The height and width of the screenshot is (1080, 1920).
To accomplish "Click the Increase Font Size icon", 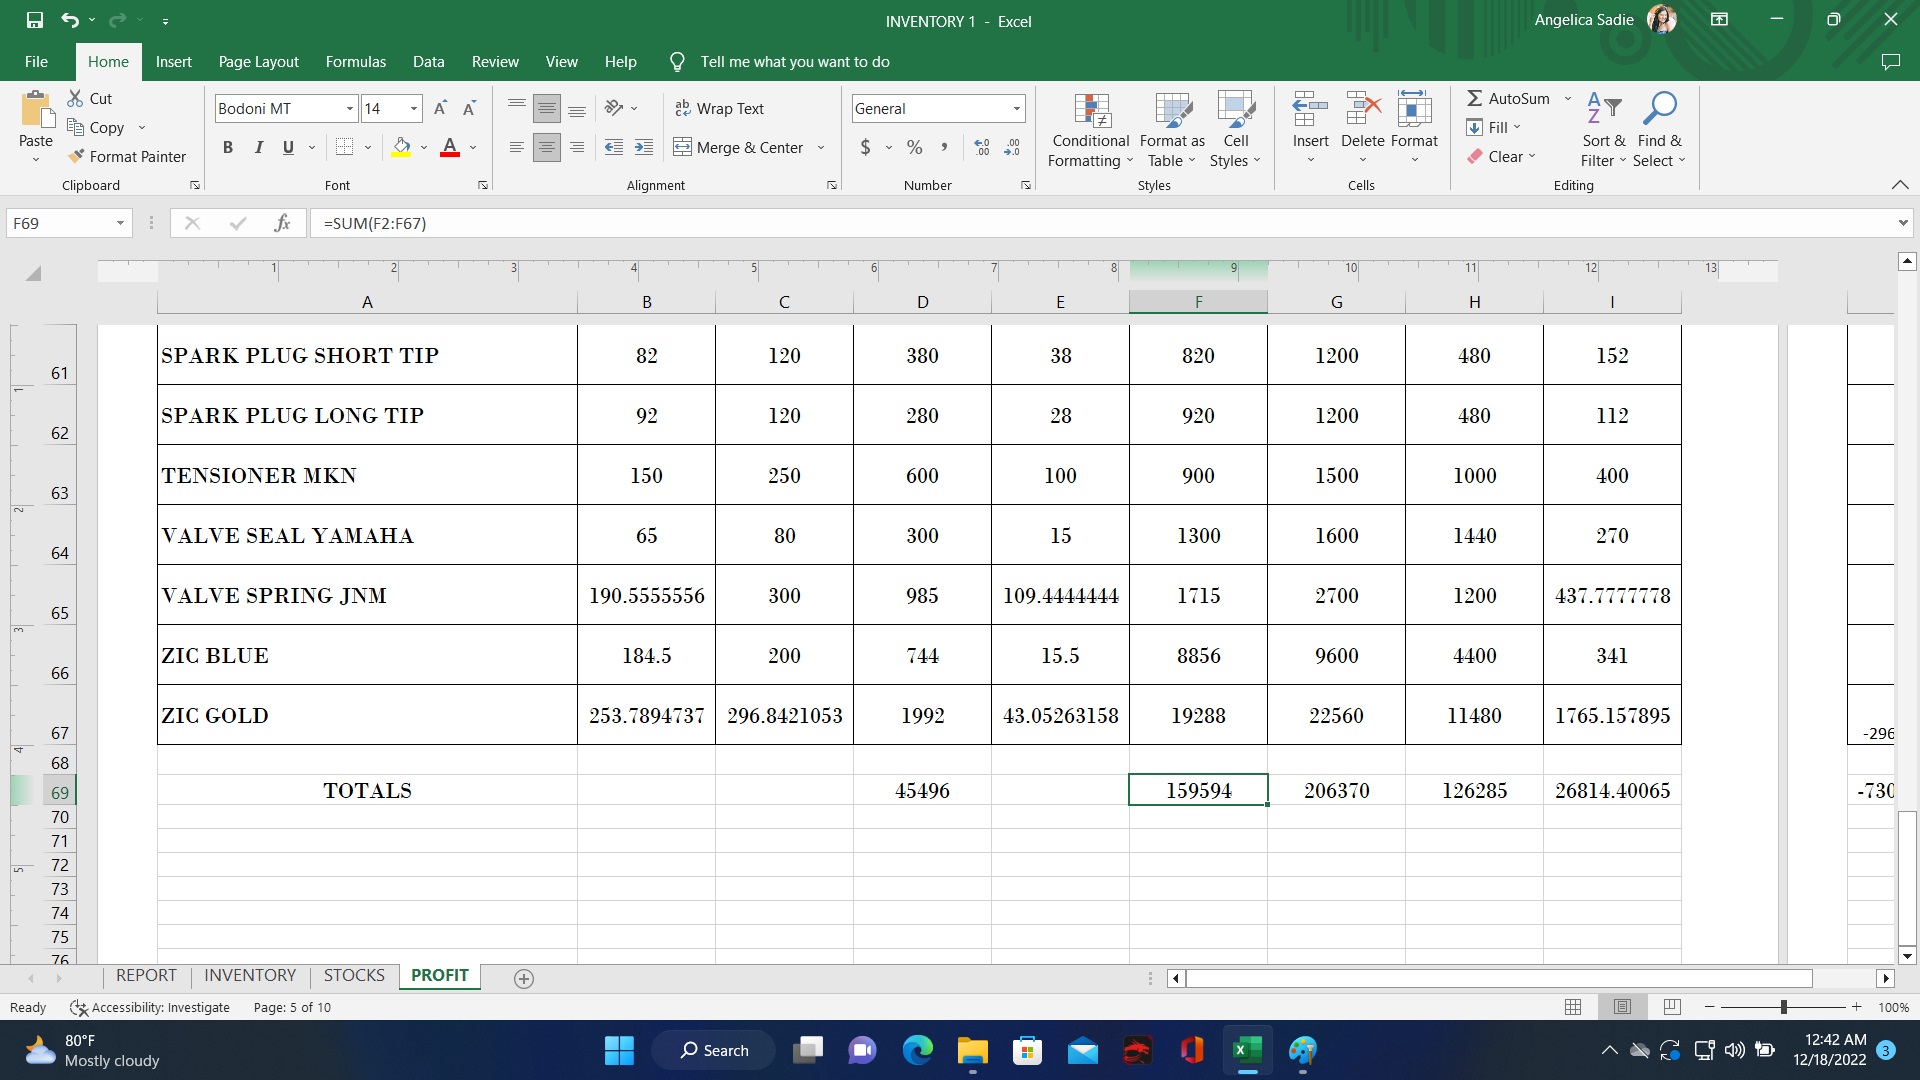I will 440,108.
